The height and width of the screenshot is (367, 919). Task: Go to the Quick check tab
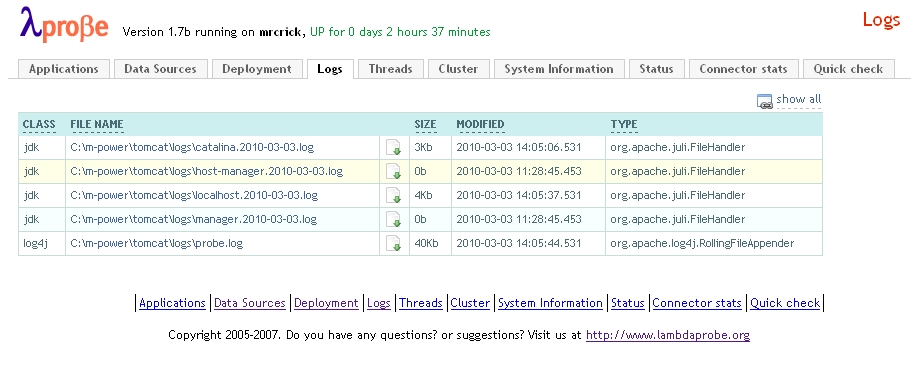(848, 69)
